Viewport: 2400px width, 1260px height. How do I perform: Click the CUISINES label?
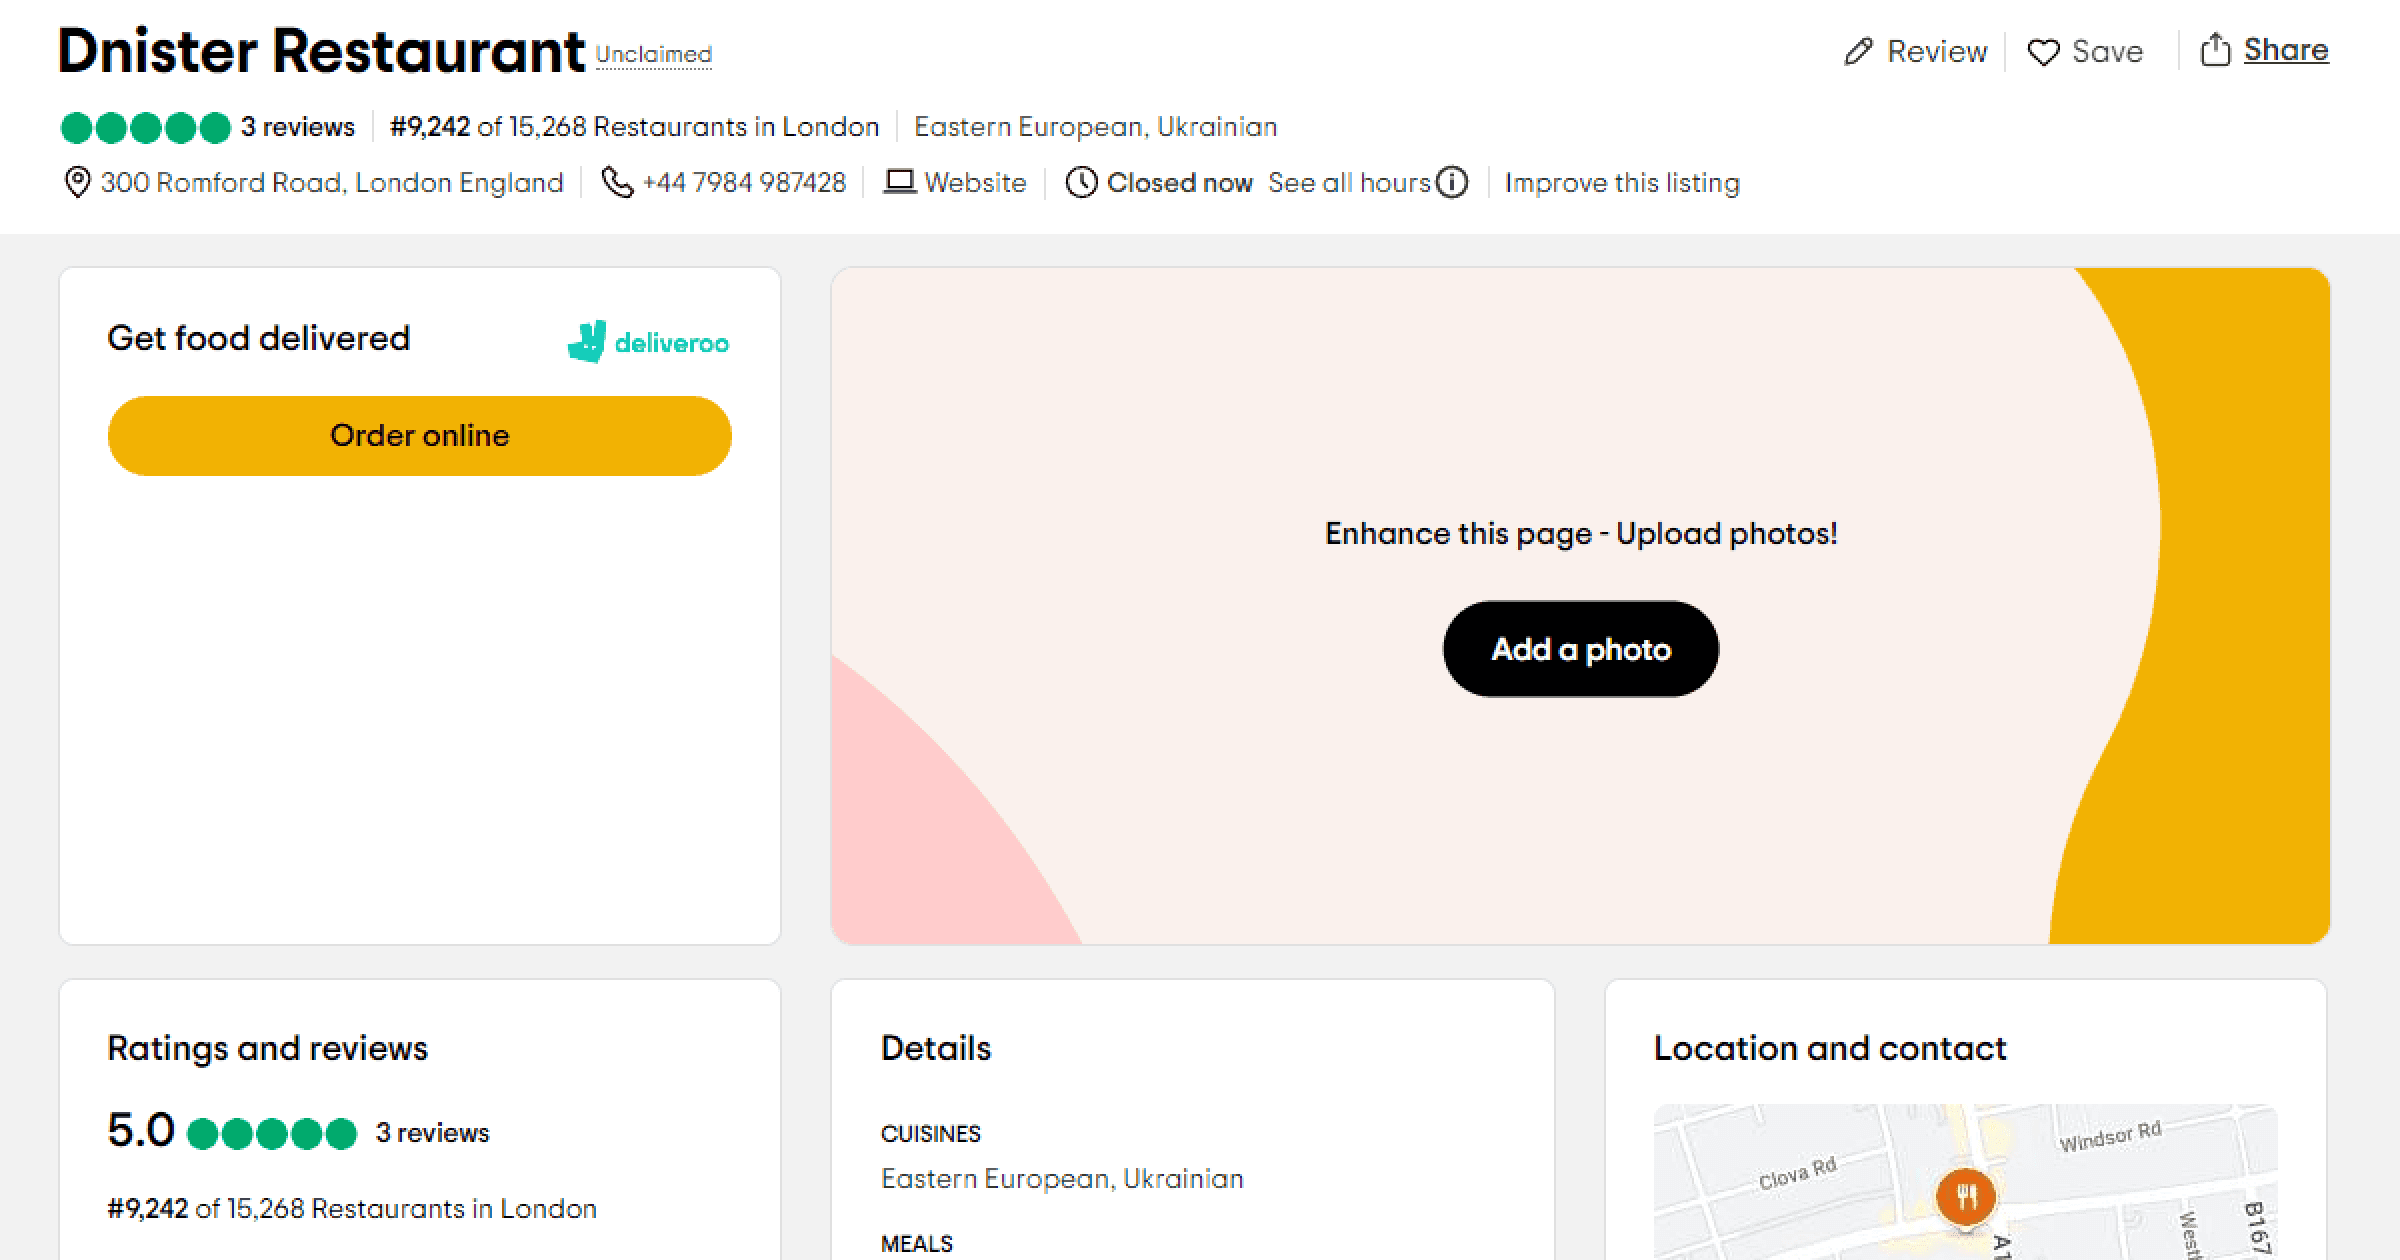click(x=931, y=1134)
